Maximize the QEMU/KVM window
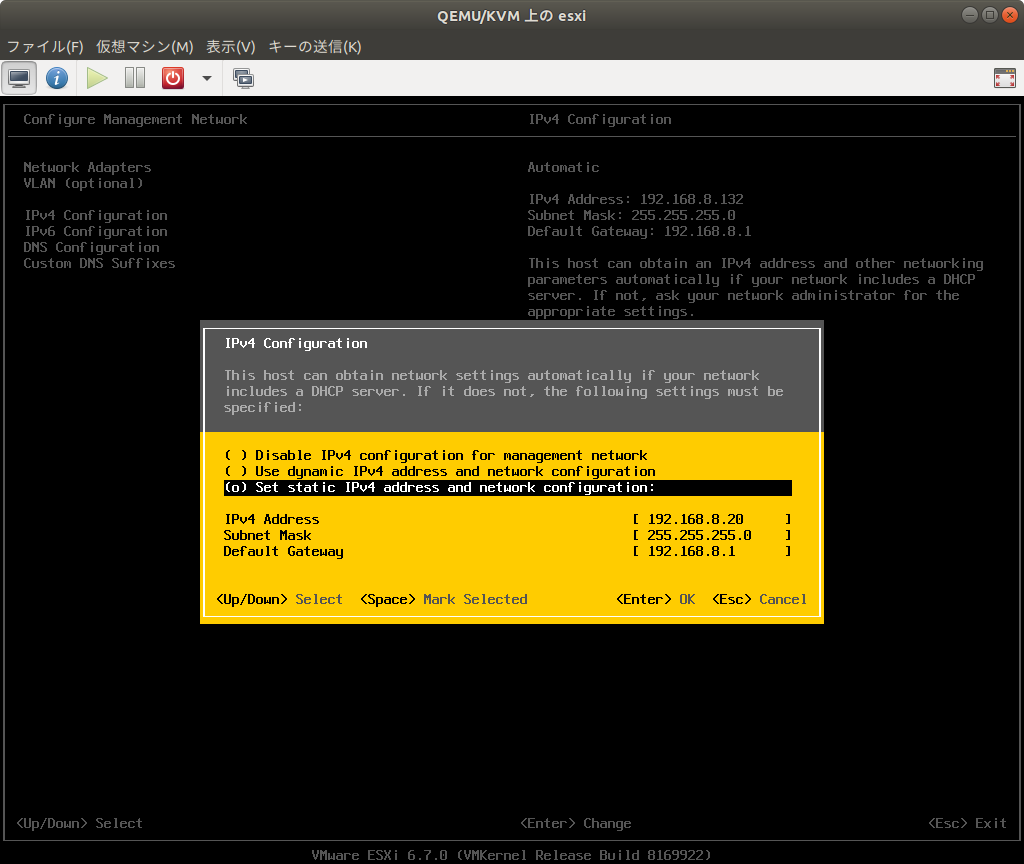 point(990,15)
